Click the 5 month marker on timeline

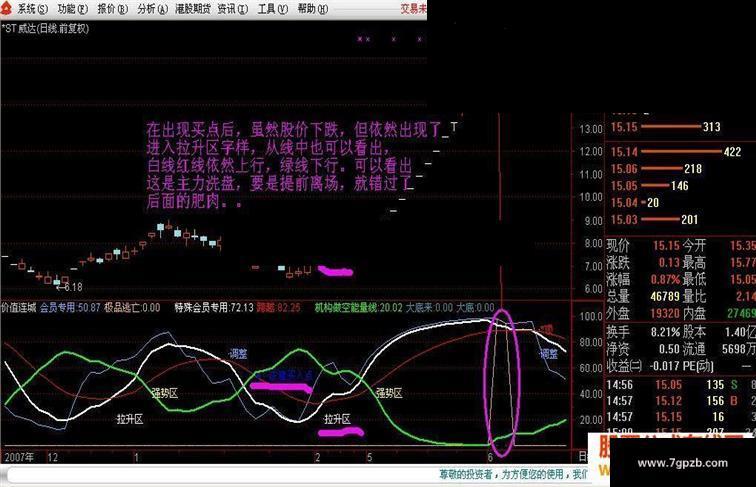click(369, 457)
